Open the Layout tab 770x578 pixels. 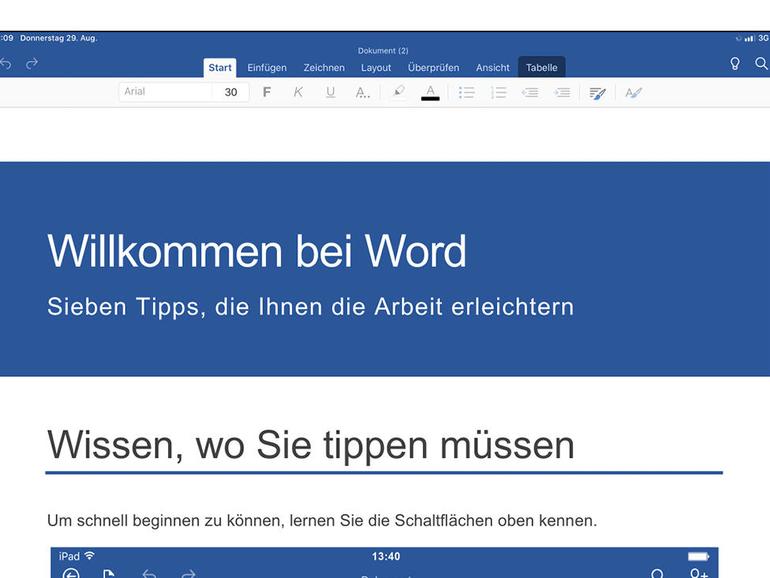[376, 68]
